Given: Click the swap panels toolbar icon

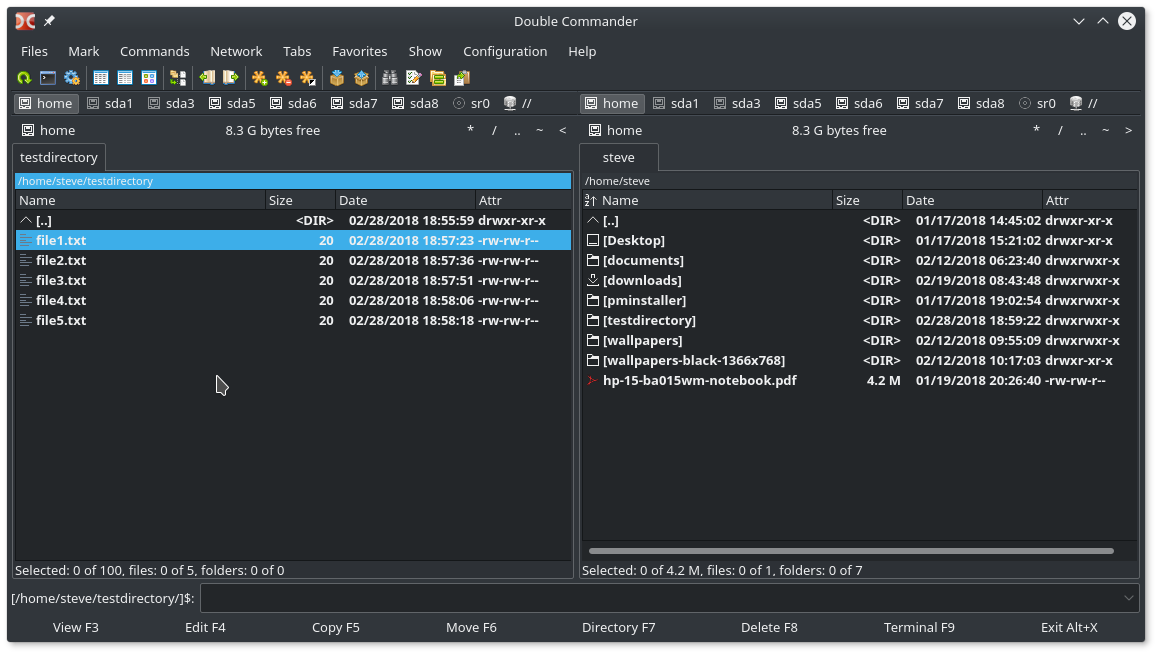Looking at the screenshot, I should point(178,78).
